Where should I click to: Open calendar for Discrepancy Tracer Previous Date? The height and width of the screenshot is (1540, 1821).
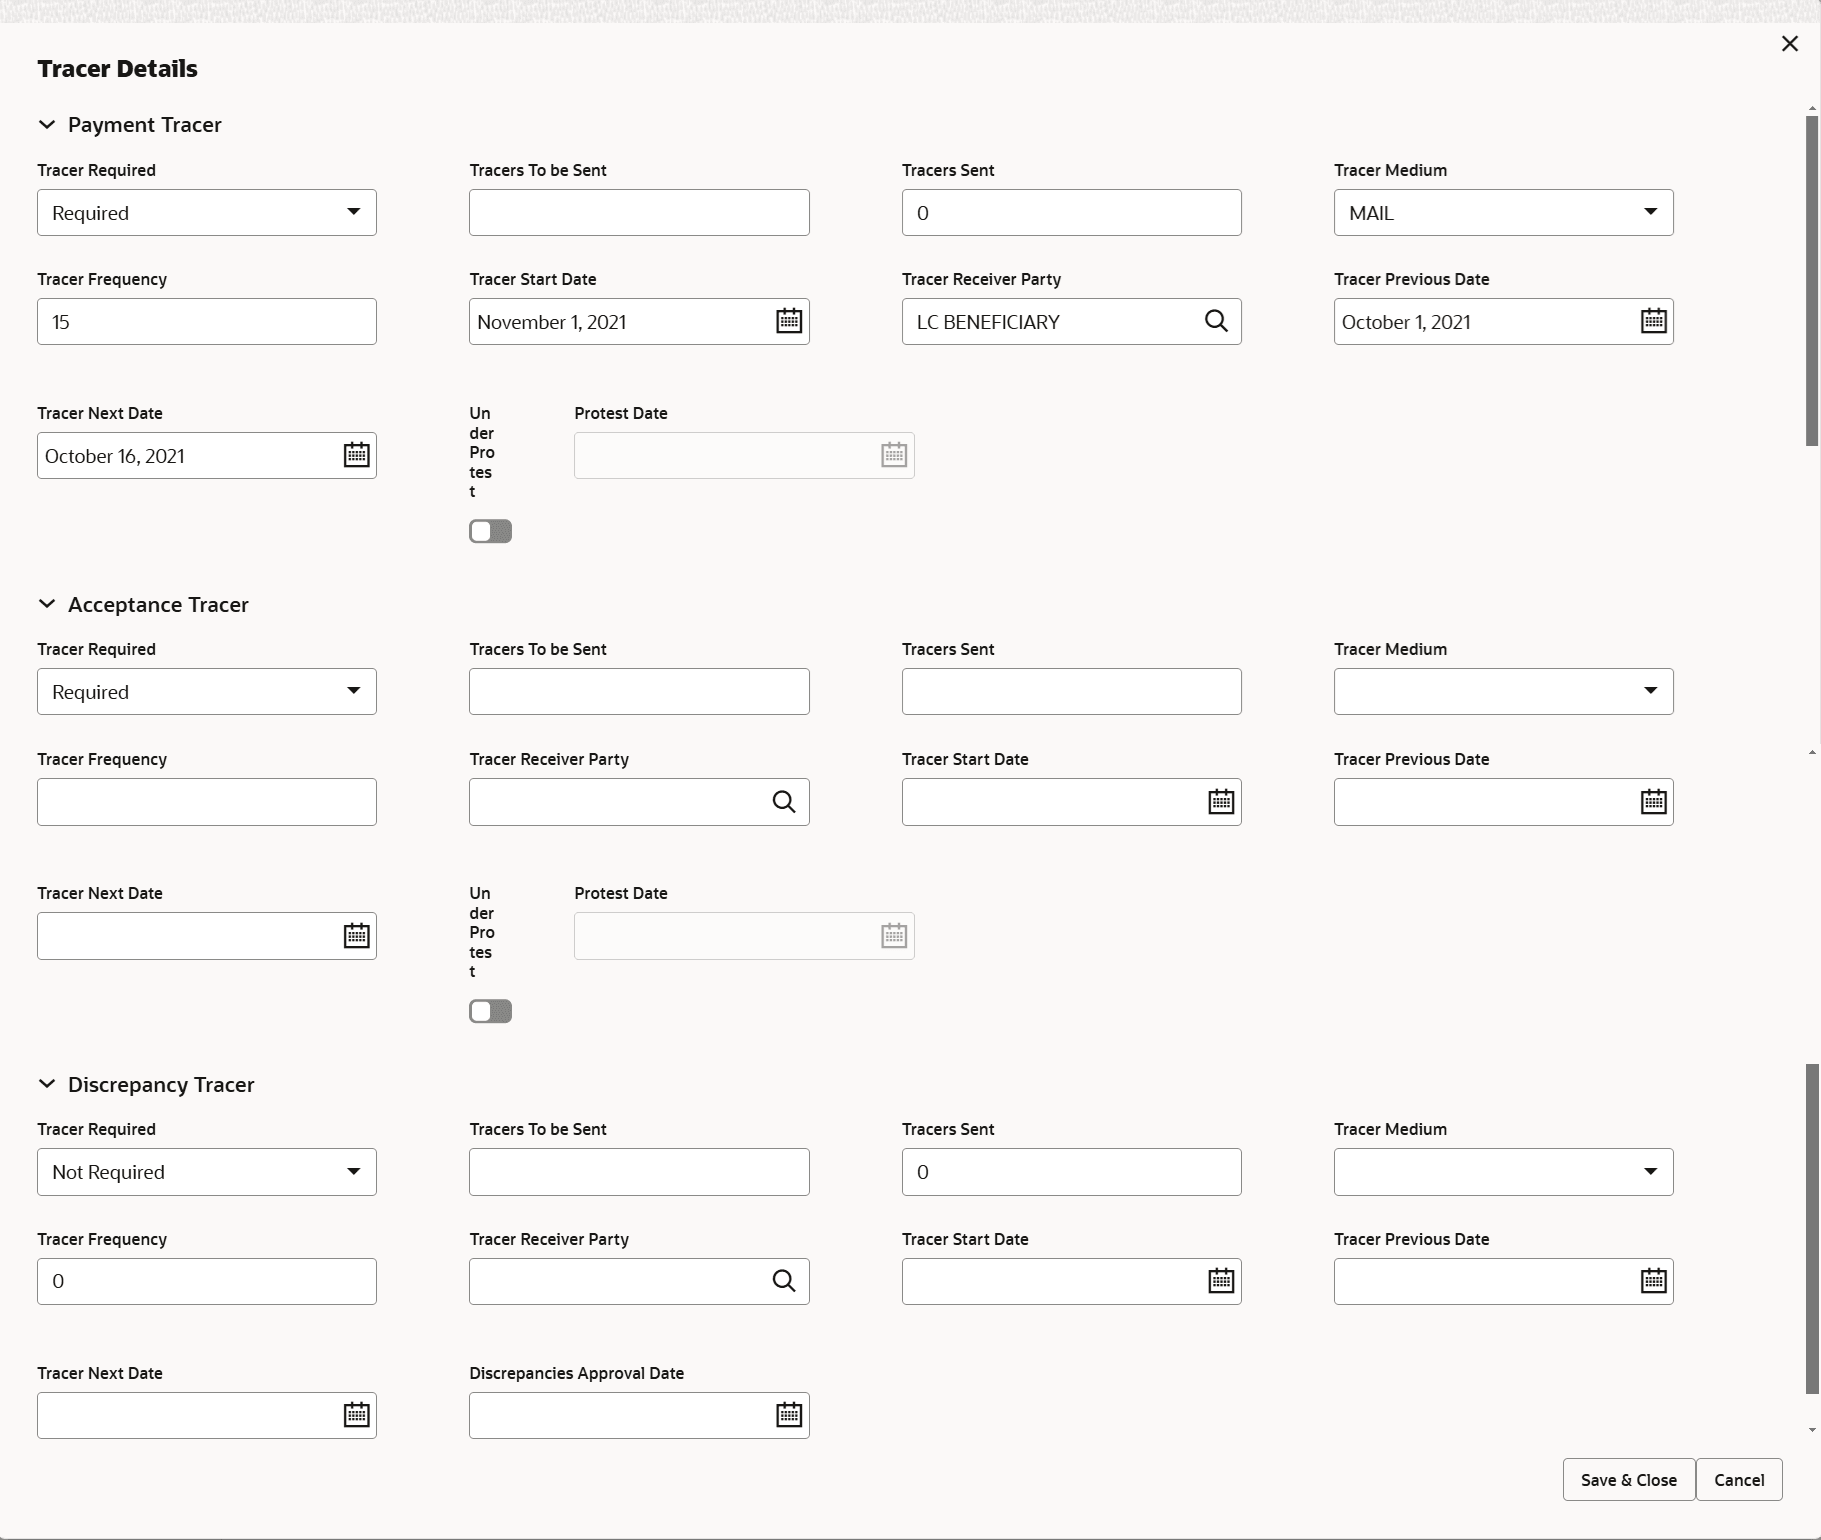tap(1653, 1281)
